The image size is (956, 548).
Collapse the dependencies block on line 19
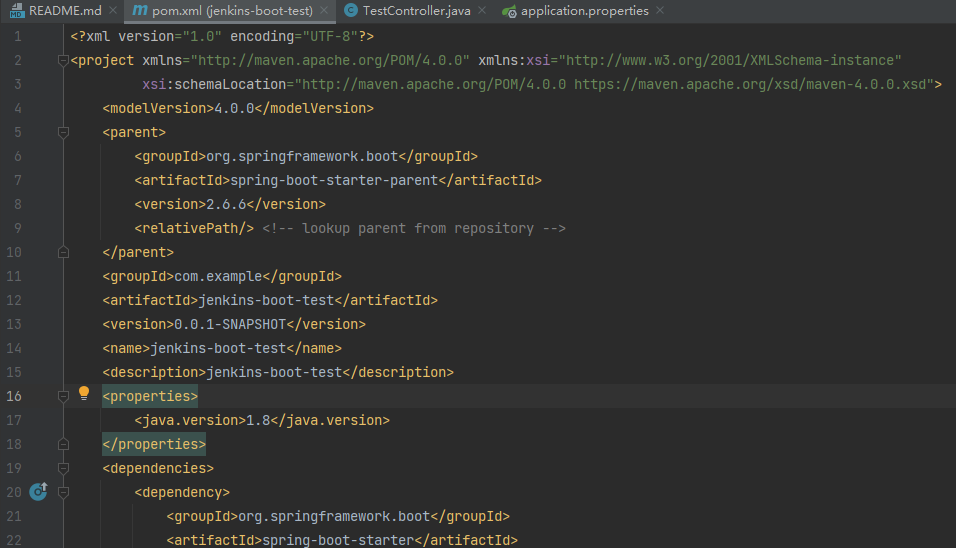(x=63, y=468)
